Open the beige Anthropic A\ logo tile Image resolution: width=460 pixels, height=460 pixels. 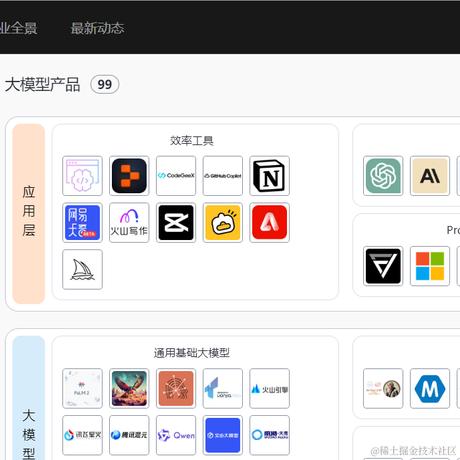pos(430,176)
